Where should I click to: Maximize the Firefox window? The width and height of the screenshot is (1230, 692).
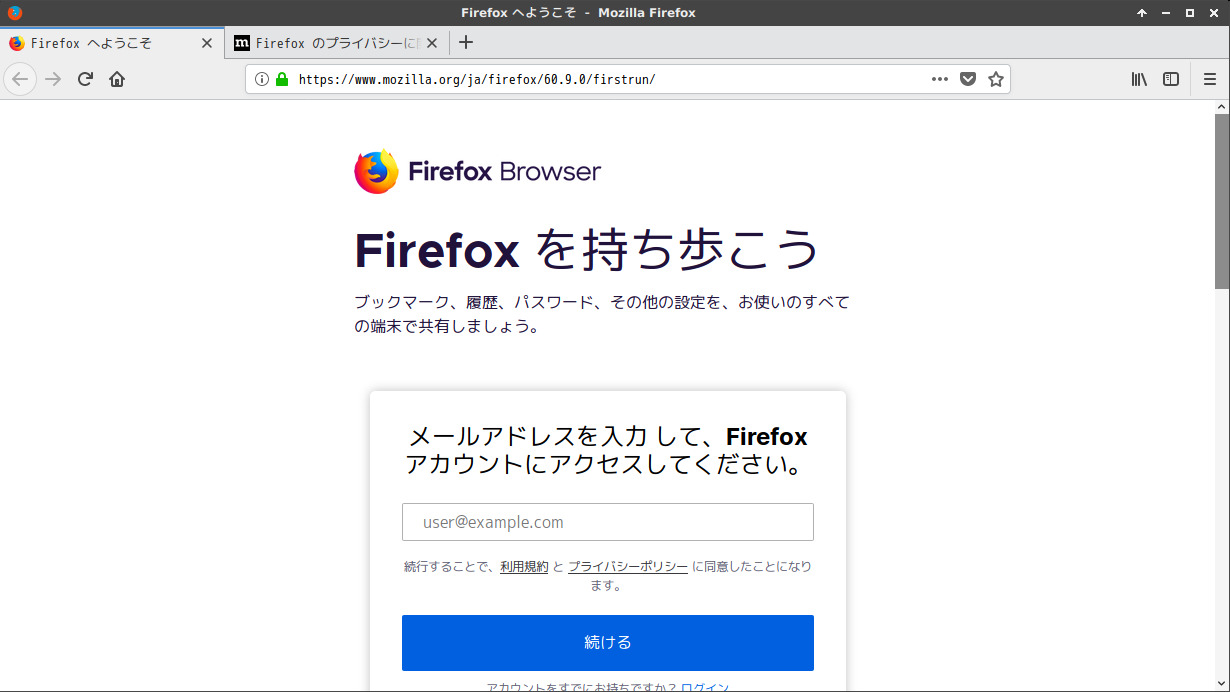(x=1190, y=13)
